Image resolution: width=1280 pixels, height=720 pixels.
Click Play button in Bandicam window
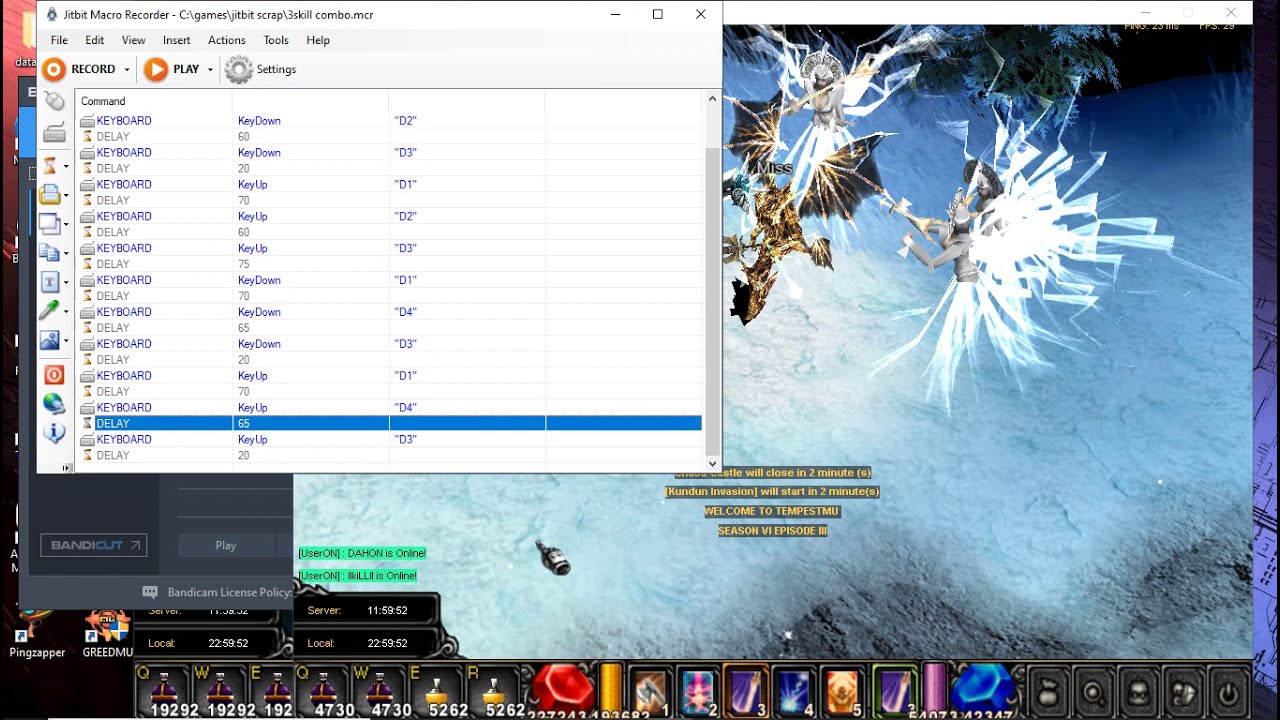point(226,545)
